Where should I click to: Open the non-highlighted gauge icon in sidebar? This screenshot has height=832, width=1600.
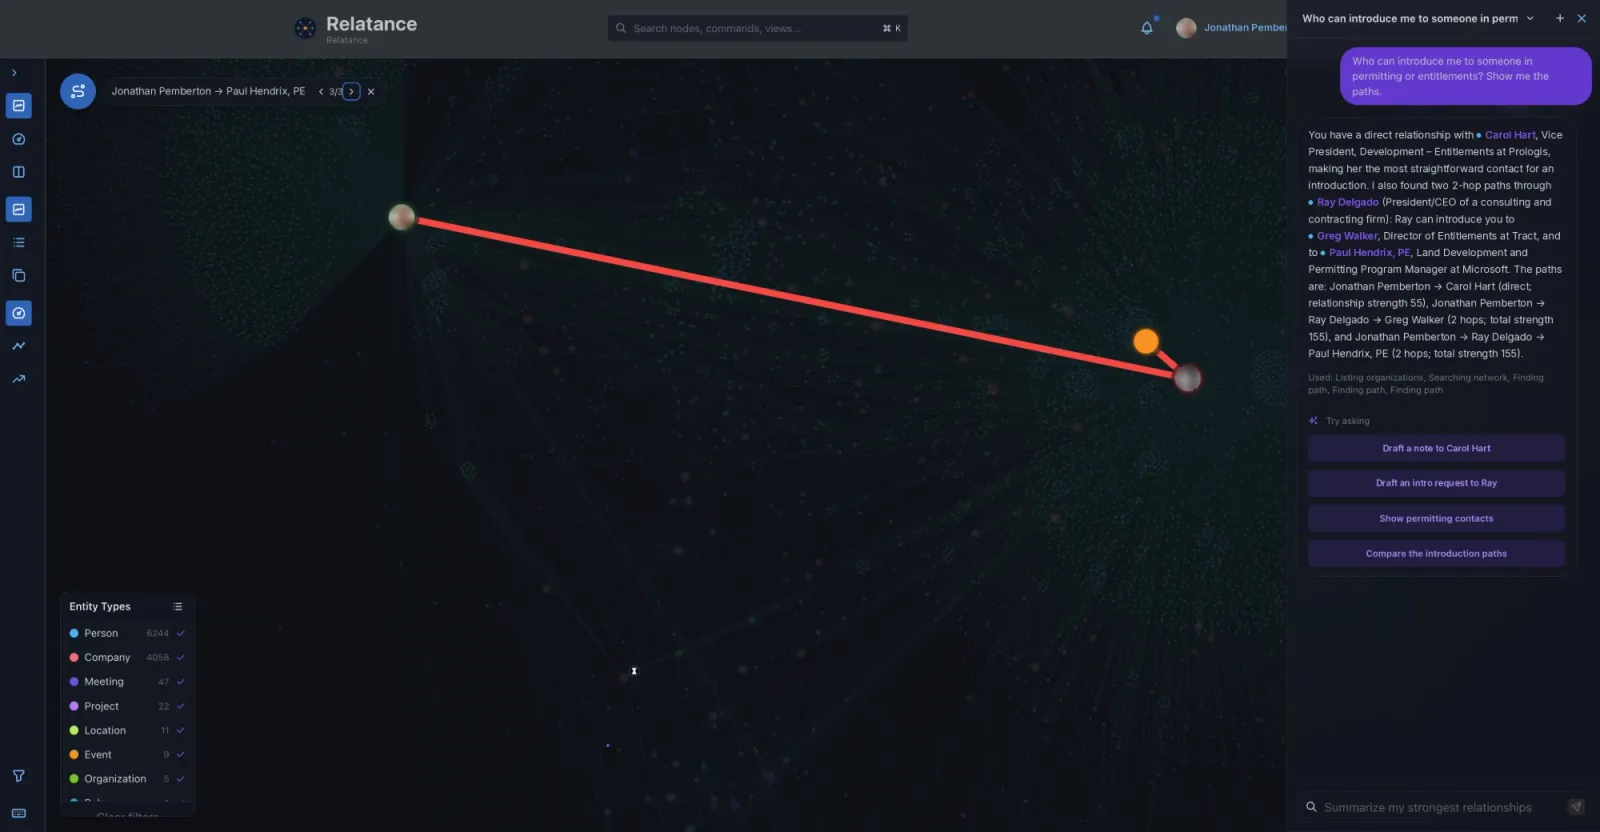[x=18, y=140]
